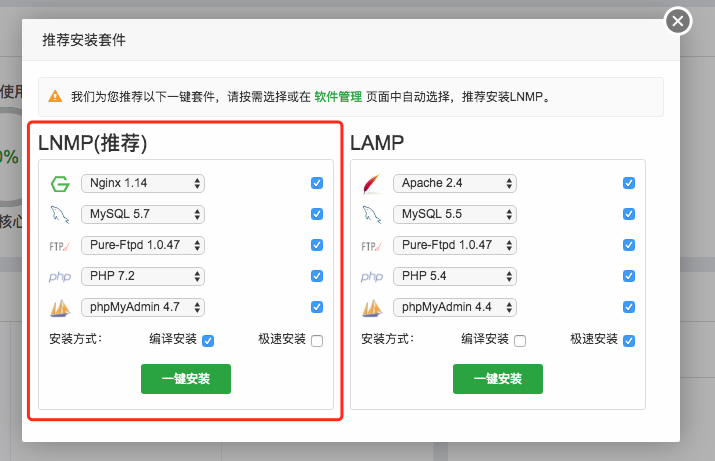Toggle 极速安装 checkbox in LAMP

pos(629,341)
